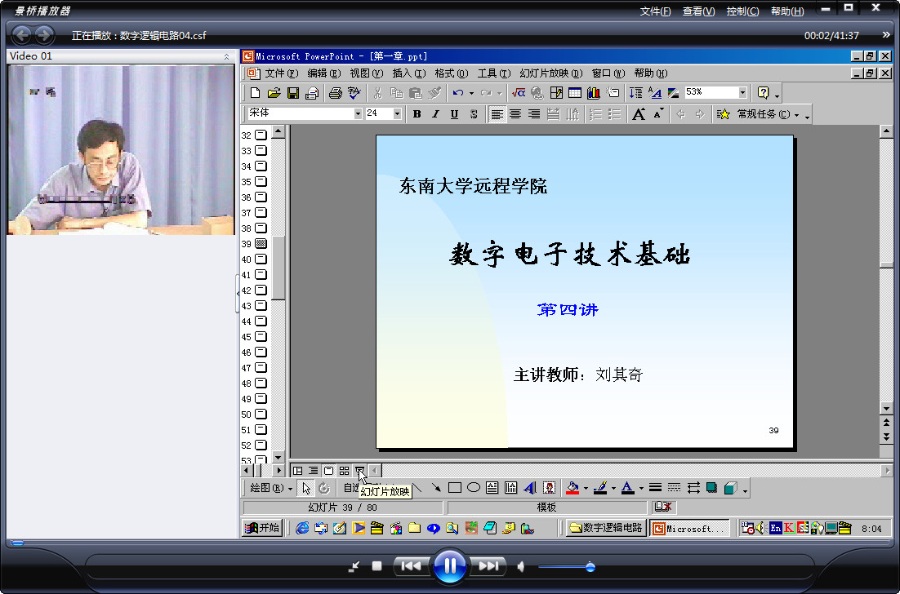
Task: Pause the video playback
Action: point(449,566)
